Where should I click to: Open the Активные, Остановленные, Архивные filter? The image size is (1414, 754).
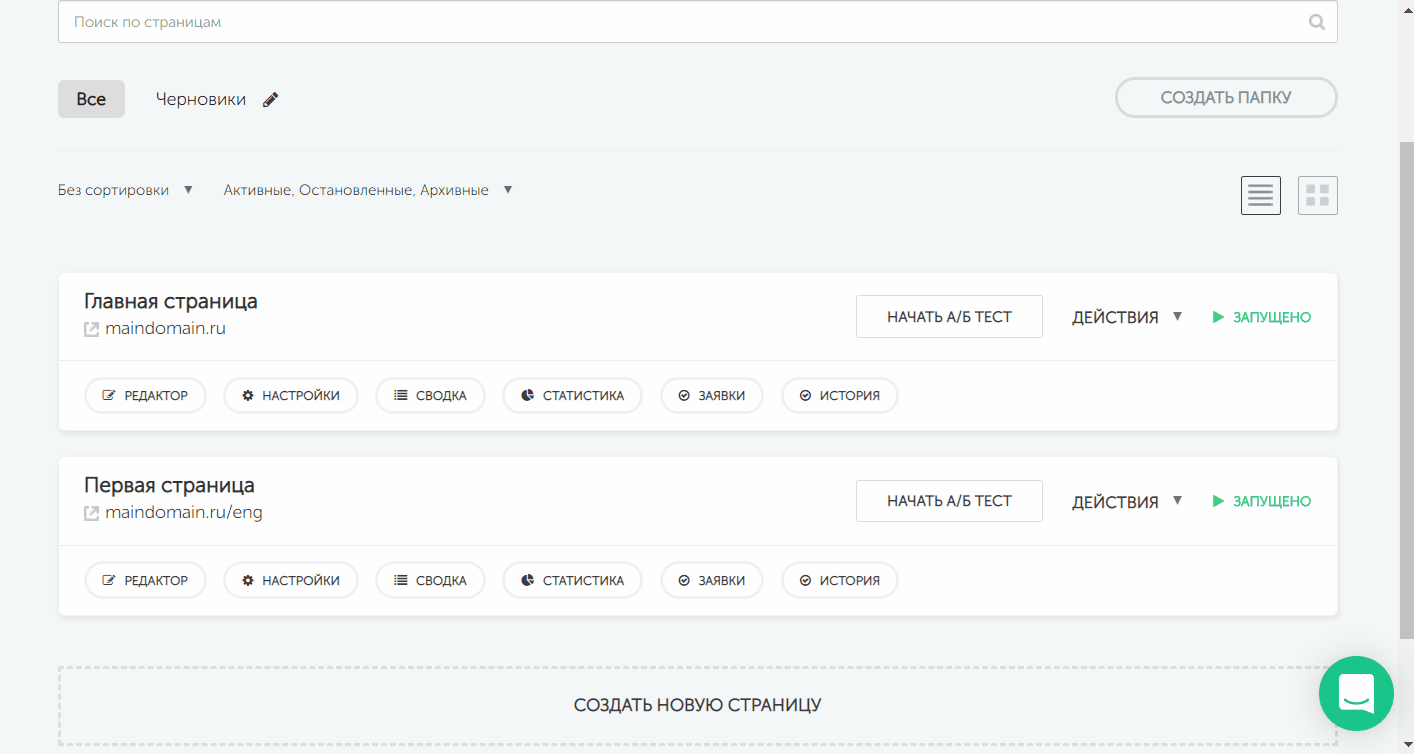(x=367, y=190)
